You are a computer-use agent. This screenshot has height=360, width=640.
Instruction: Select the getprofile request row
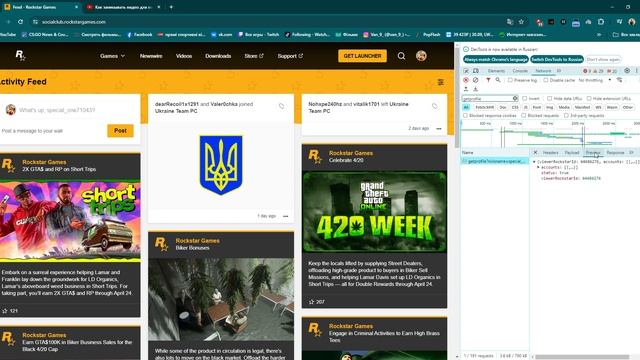tap(495, 161)
